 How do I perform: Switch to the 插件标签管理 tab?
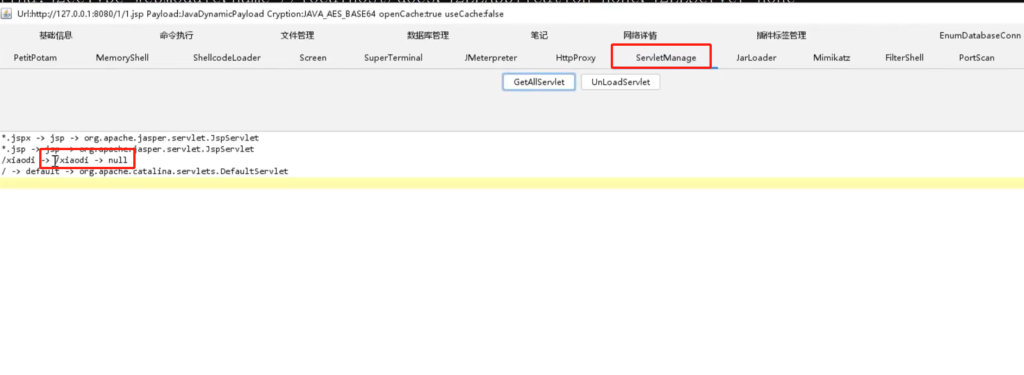coord(781,36)
